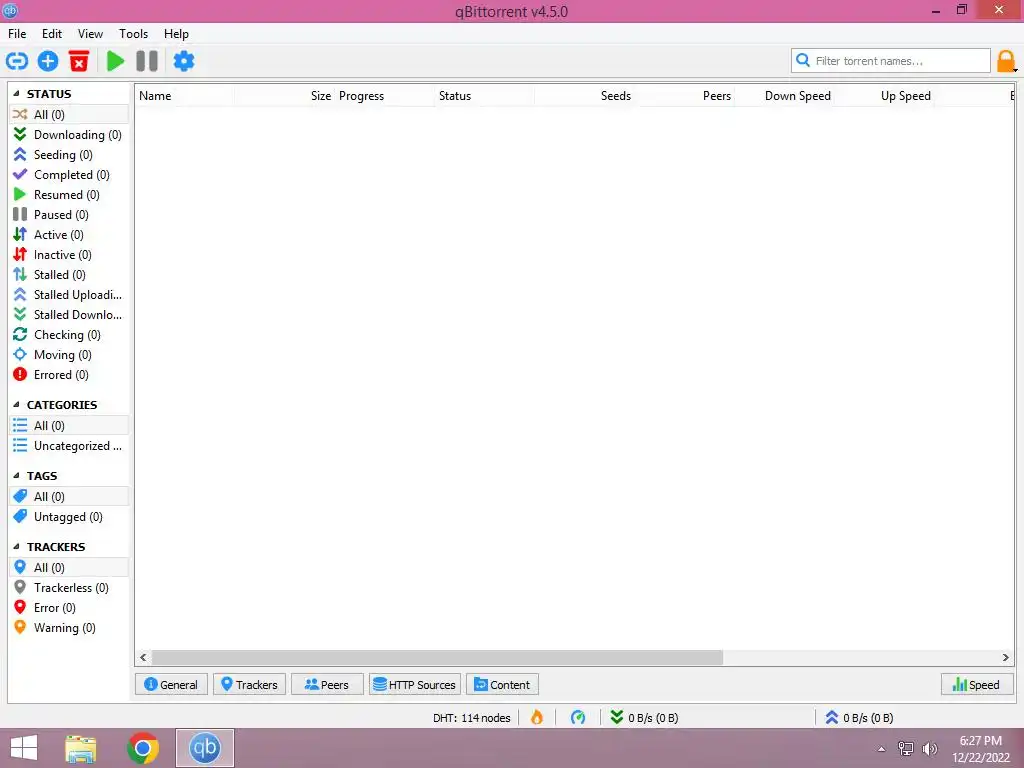1024x768 pixels.
Task: Switch to the Peers tab
Action: [327, 684]
